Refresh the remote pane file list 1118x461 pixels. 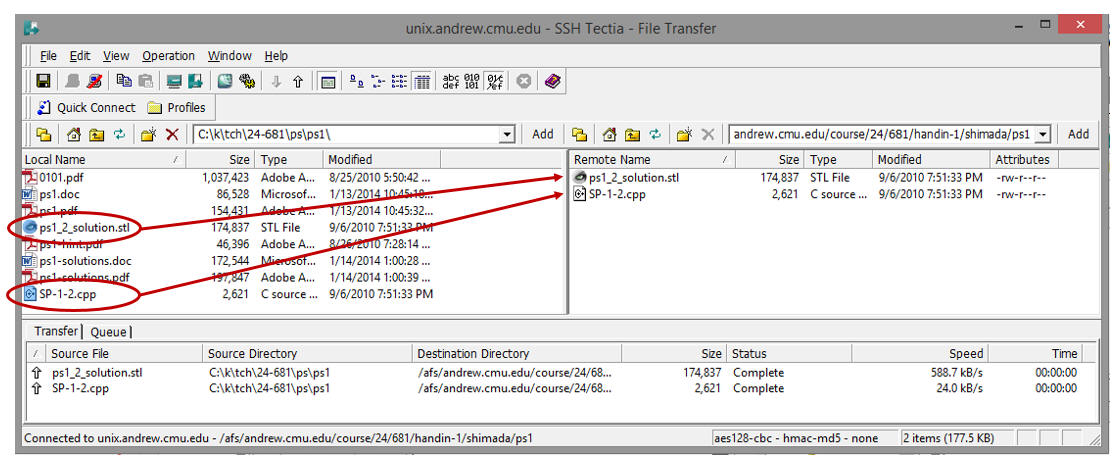pyautogui.click(x=654, y=134)
